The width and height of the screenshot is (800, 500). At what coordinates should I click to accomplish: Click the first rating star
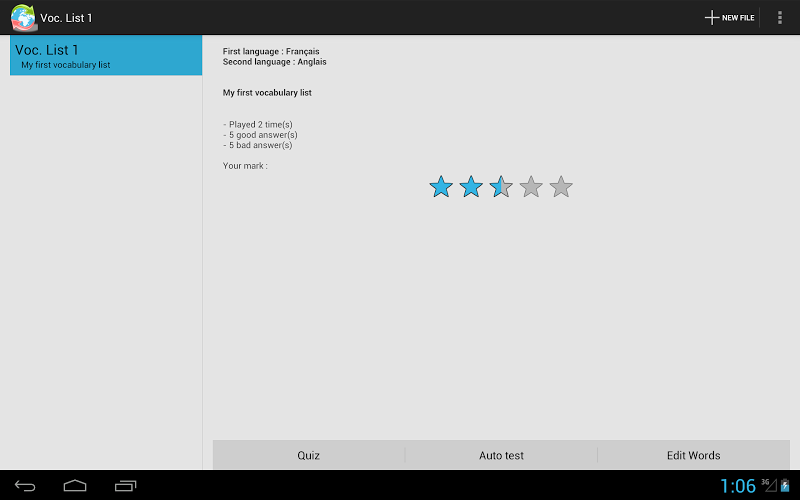441,187
